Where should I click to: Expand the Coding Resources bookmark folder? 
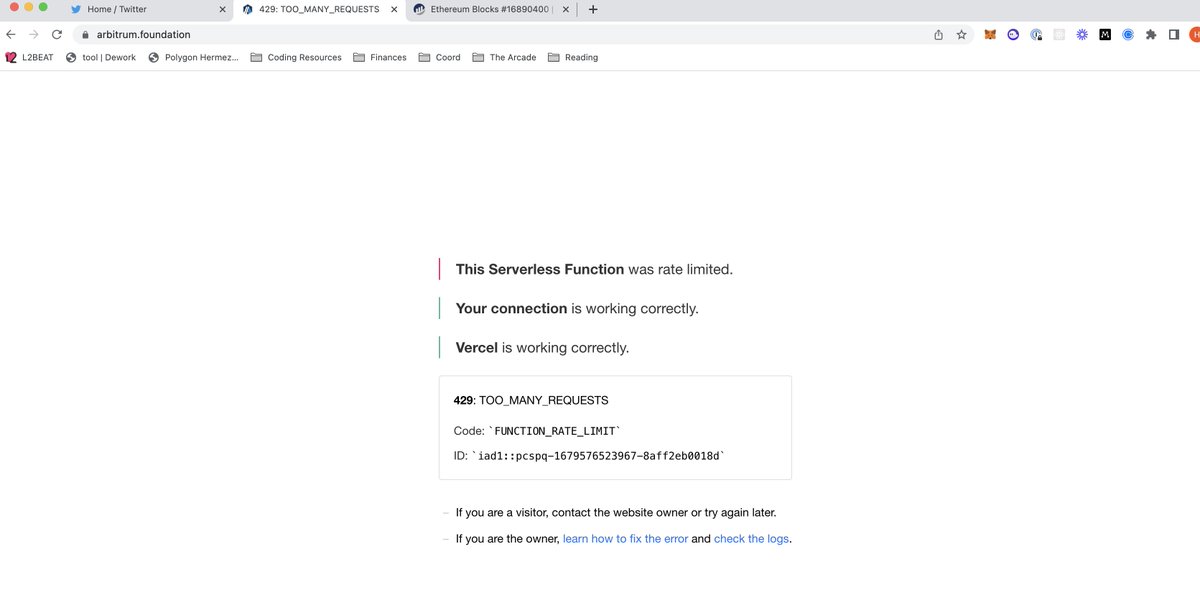tap(296, 57)
